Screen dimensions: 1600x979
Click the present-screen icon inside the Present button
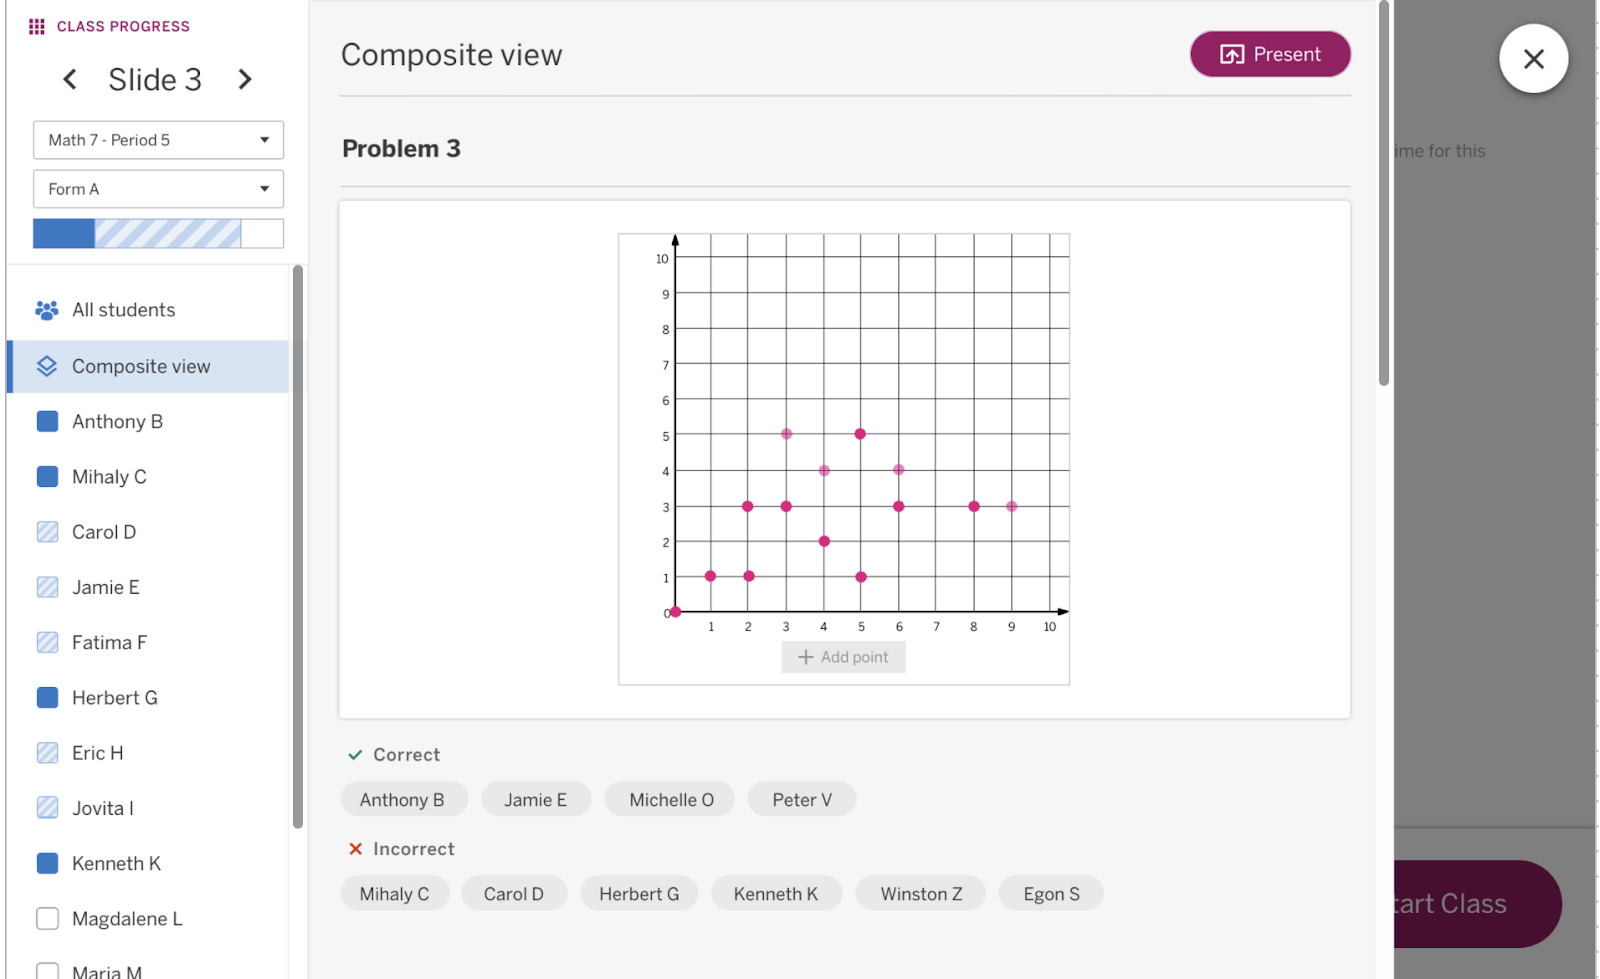(1233, 54)
